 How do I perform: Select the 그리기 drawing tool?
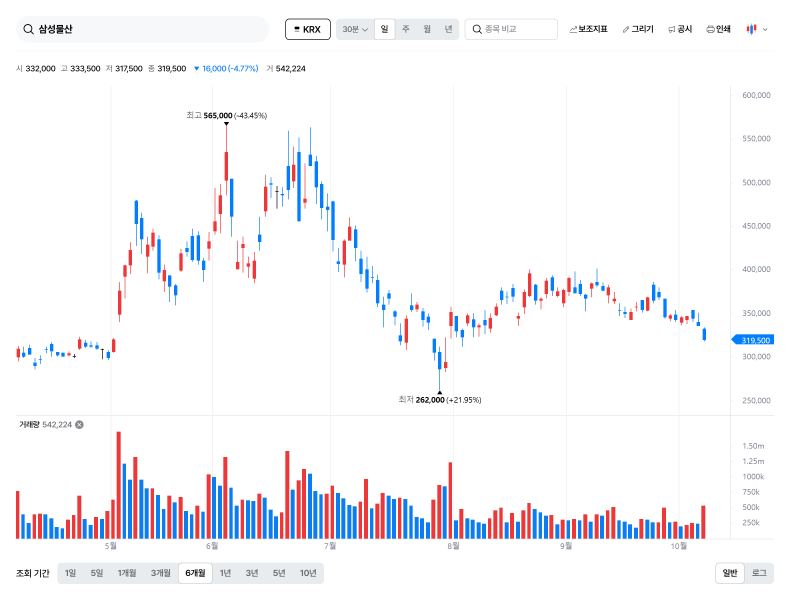[638, 29]
